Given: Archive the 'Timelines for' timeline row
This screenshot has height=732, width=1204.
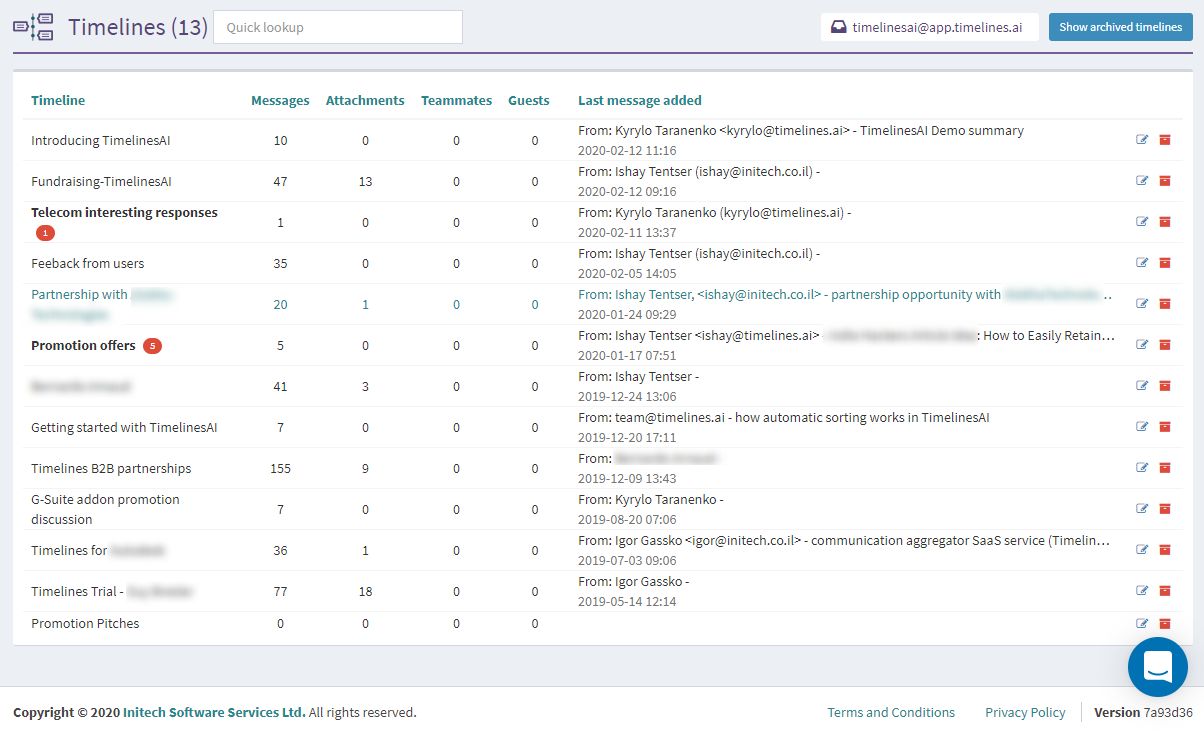Looking at the screenshot, I should pos(1165,550).
